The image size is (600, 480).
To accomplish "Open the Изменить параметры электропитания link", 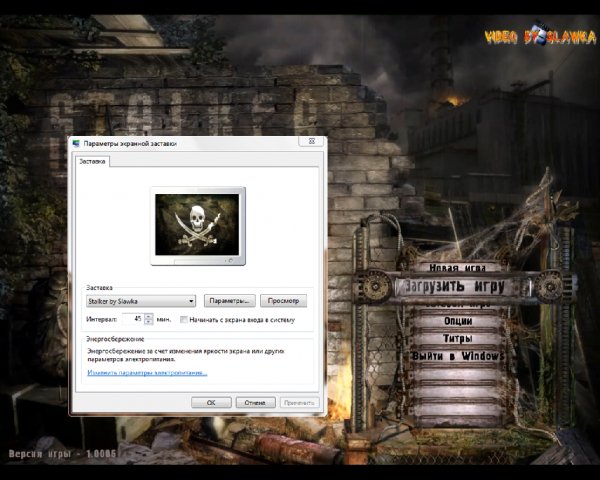I will [147, 373].
